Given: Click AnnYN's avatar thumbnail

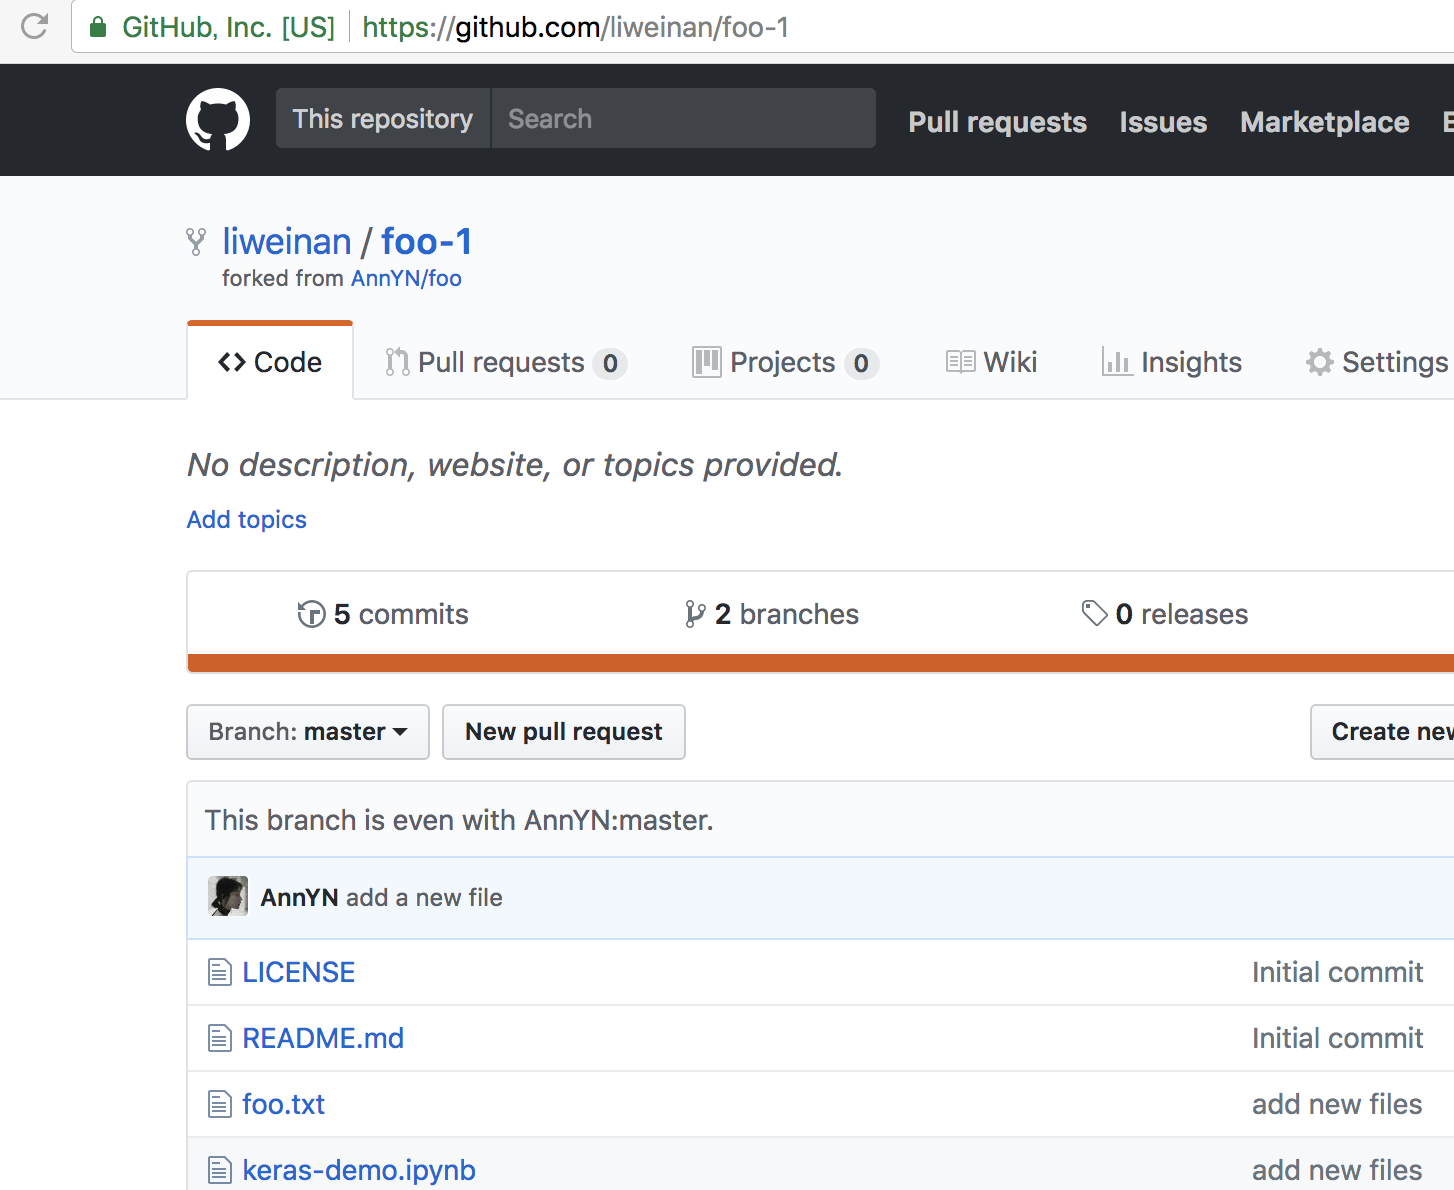Looking at the screenshot, I should 228,896.
